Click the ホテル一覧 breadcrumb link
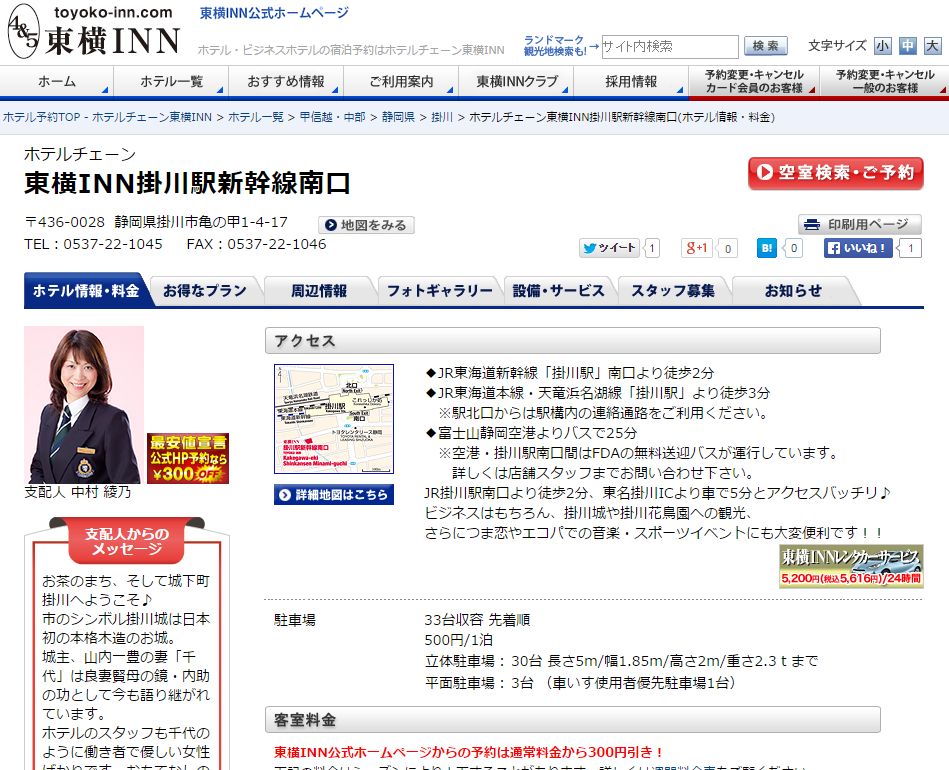 click(x=255, y=117)
